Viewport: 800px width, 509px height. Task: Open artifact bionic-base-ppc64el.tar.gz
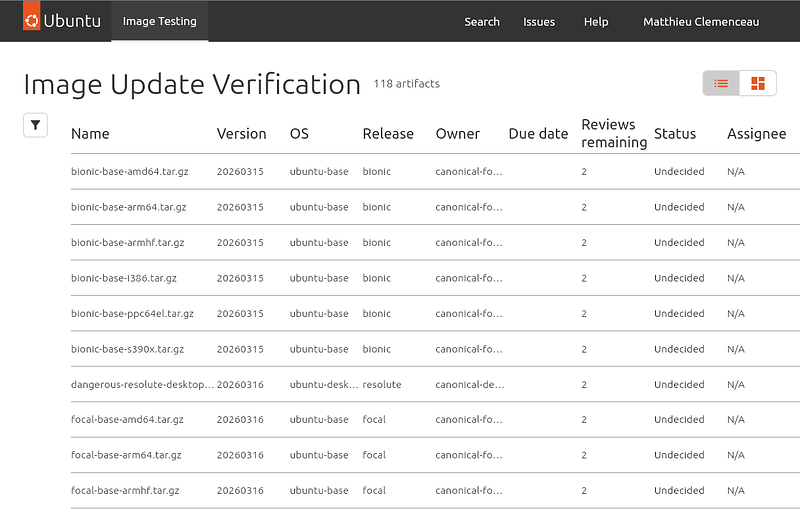(132, 313)
